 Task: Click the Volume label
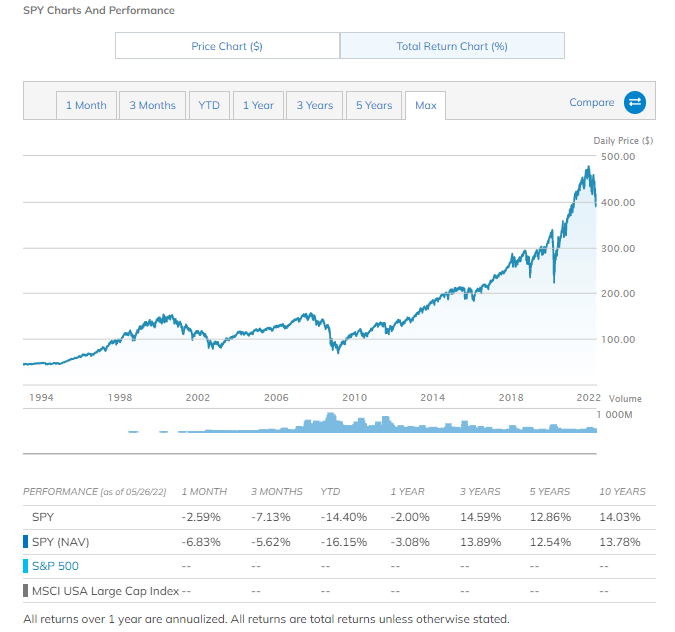click(x=625, y=399)
